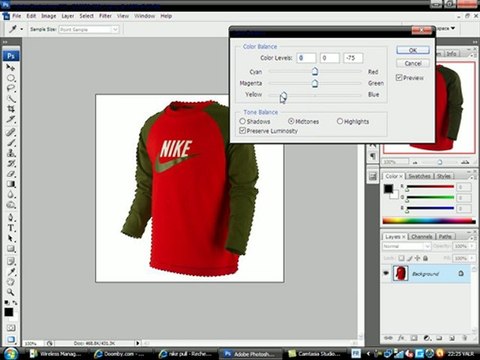Select the Elliptical Marquee tool
Image resolution: width=480 pixels, height=360 pixels.
pyautogui.click(x=10, y=78)
